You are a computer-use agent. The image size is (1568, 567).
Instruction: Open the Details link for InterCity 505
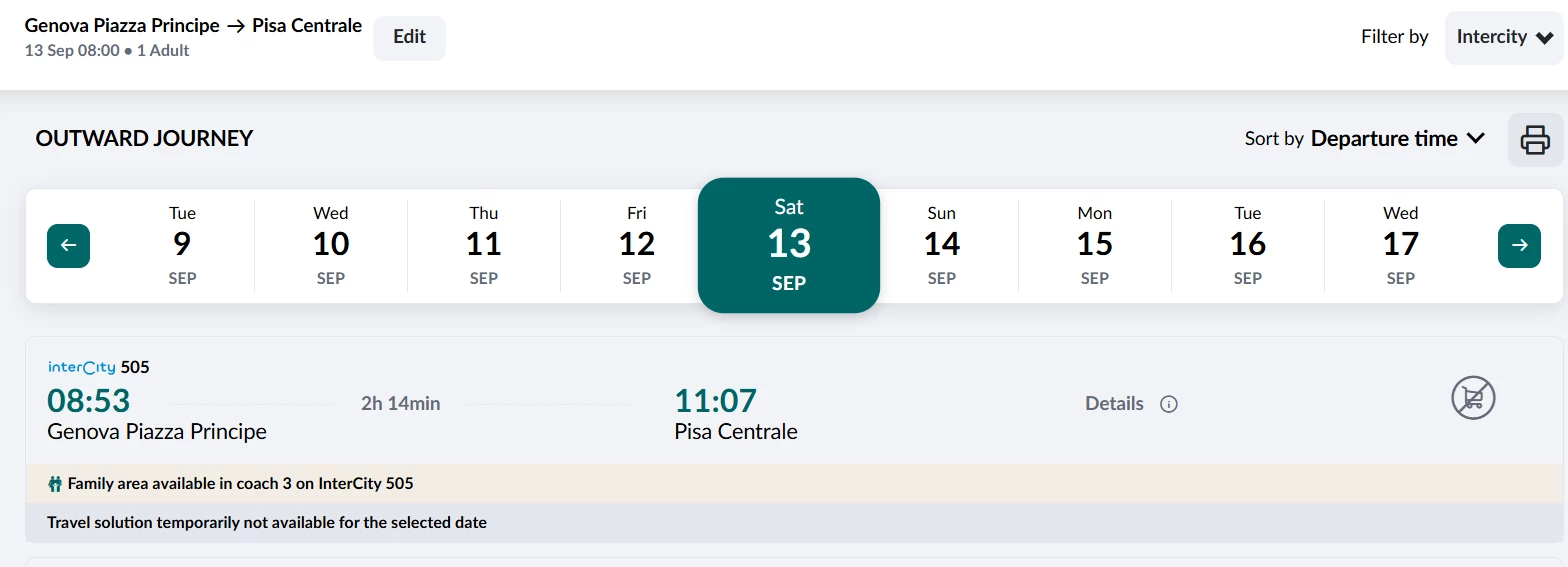point(1114,404)
